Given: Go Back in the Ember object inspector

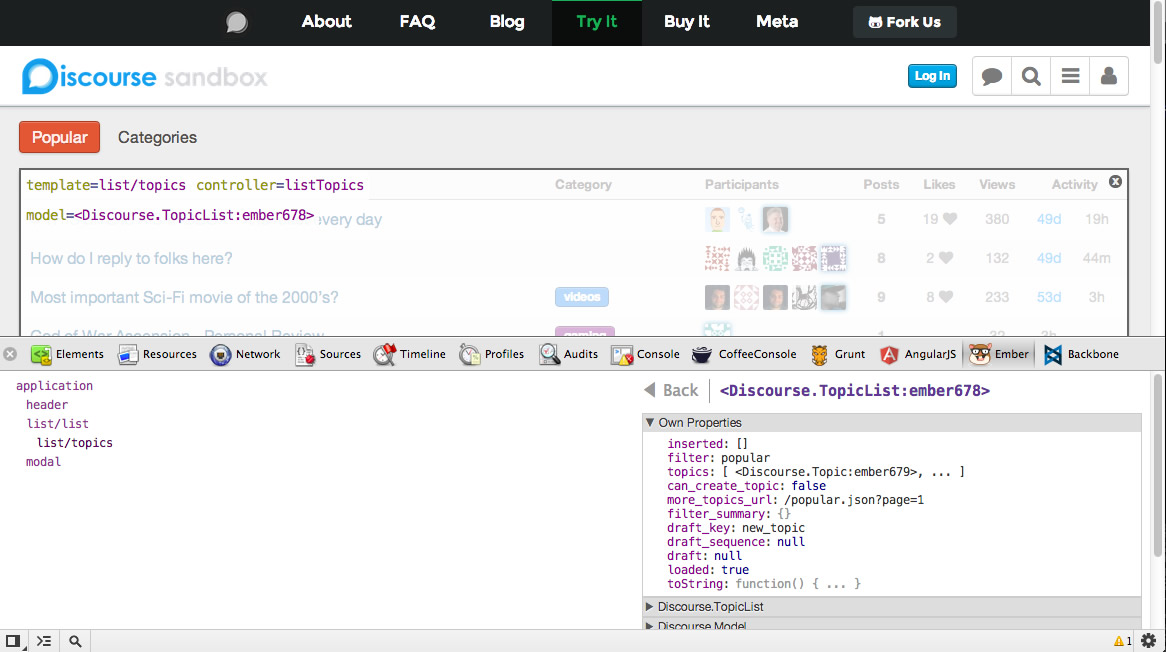Looking at the screenshot, I should click(x=671, y=391).
